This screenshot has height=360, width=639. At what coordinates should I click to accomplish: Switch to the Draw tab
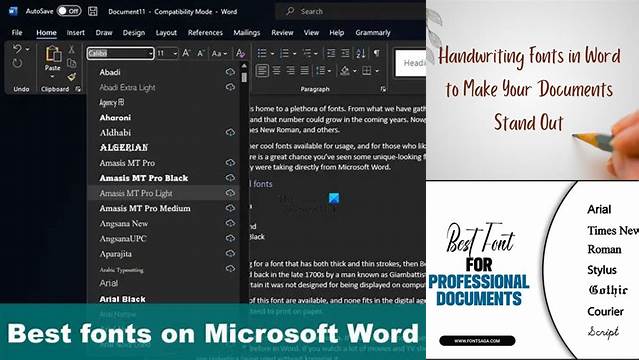(104, 33)
